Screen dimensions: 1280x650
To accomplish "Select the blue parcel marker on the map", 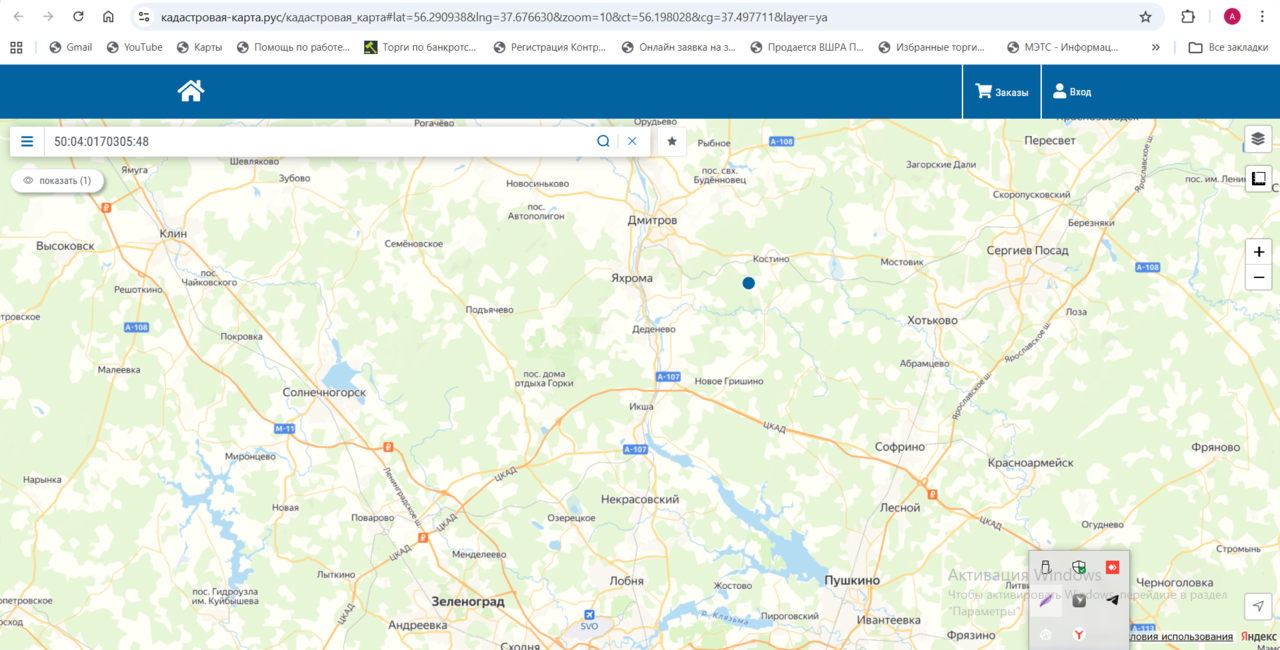I will click(748, 283).
